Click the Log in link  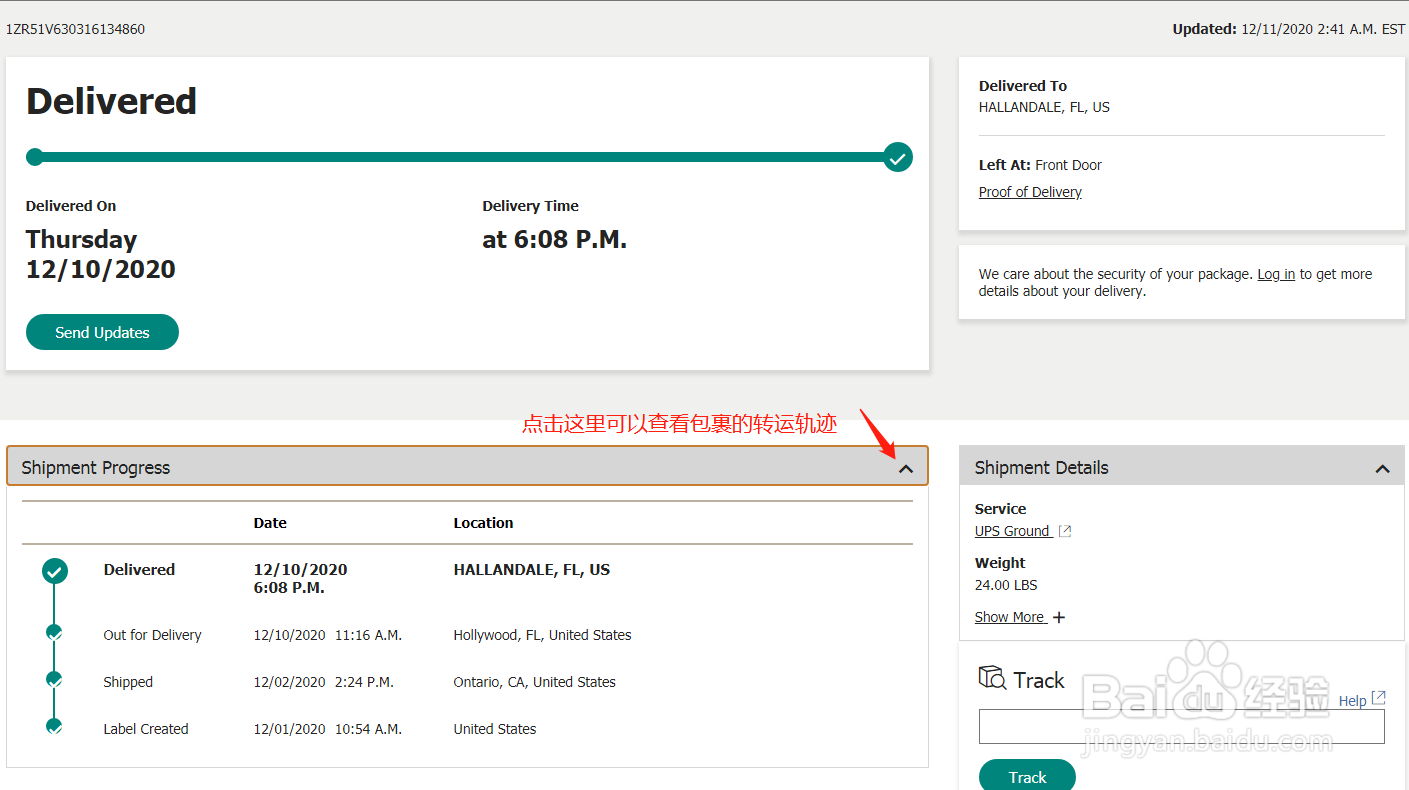click(1276, 274)
